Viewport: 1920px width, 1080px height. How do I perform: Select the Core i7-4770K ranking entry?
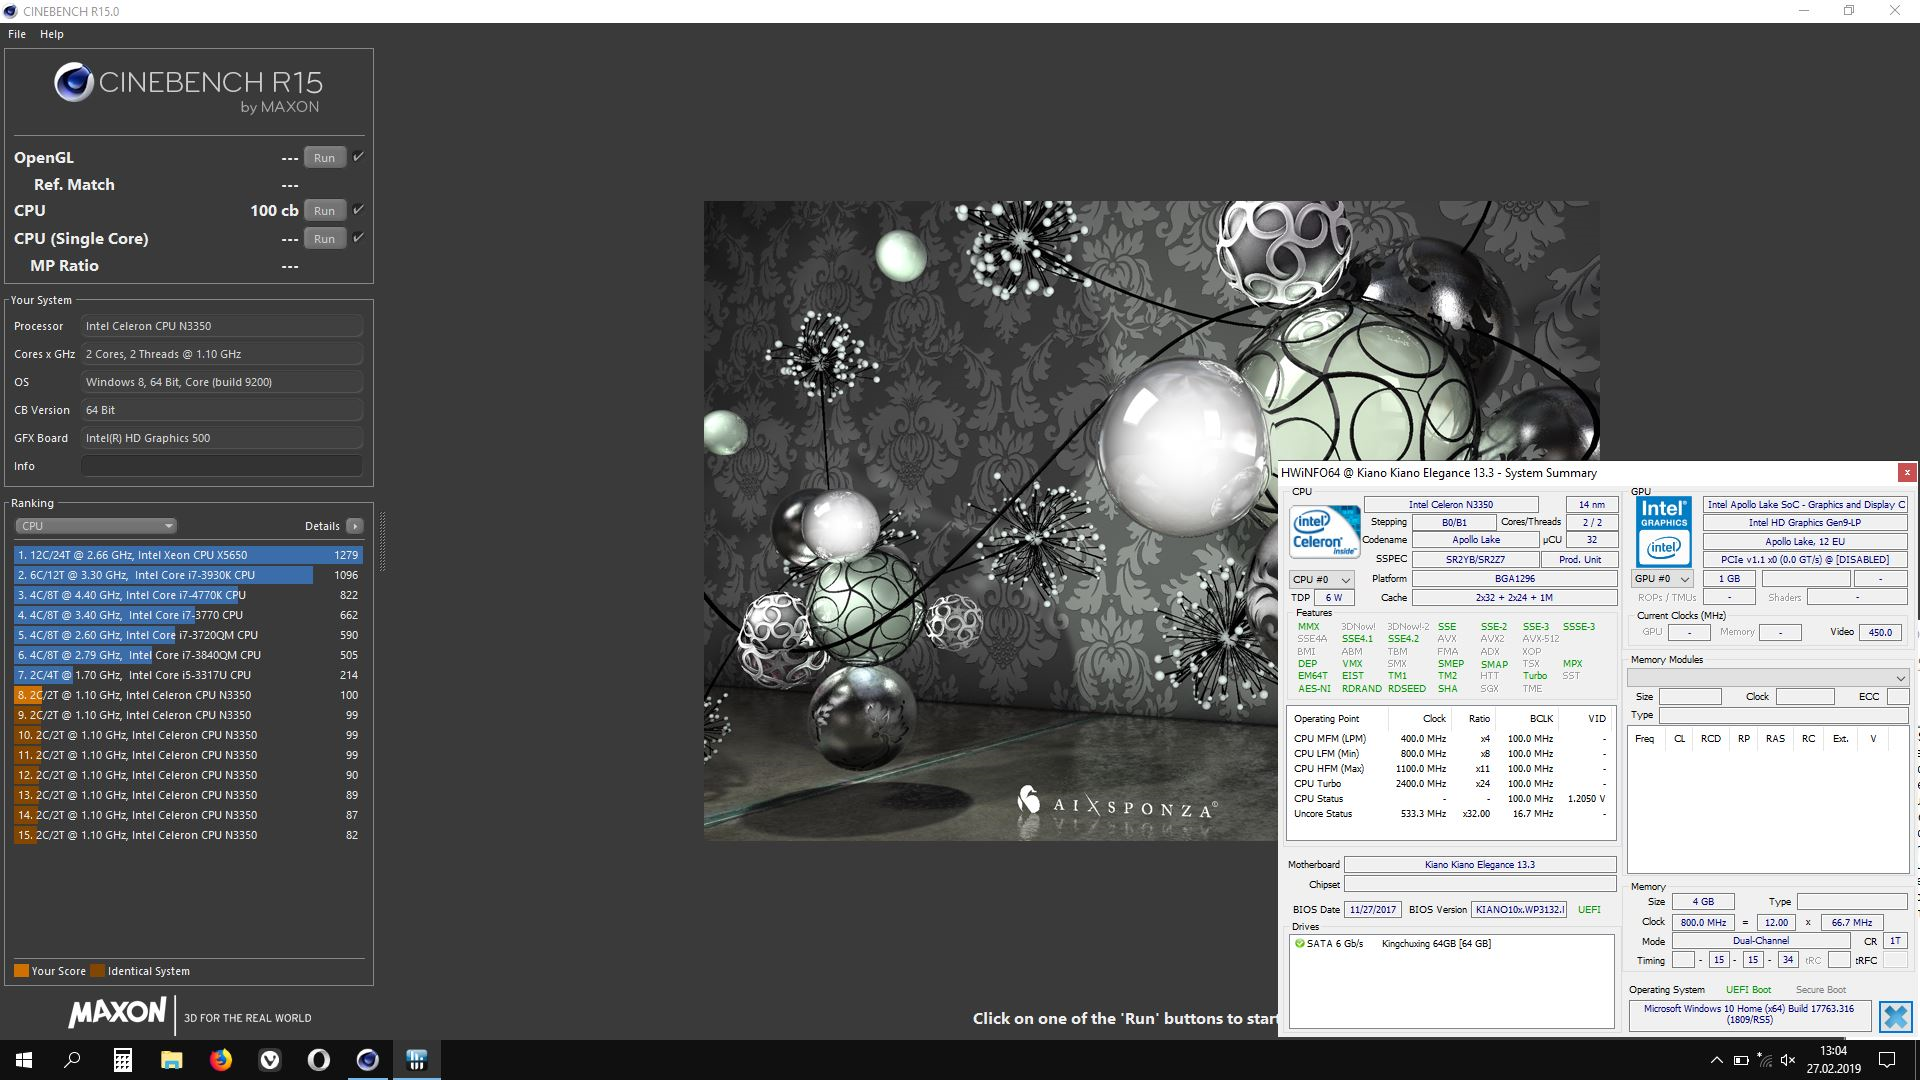pos(188,595)
